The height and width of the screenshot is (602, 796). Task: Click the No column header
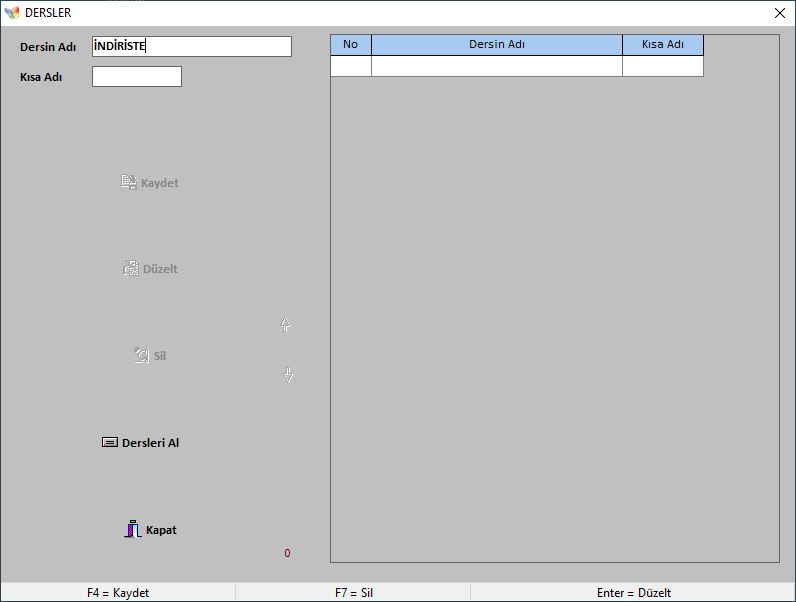(x=351, y=45)
